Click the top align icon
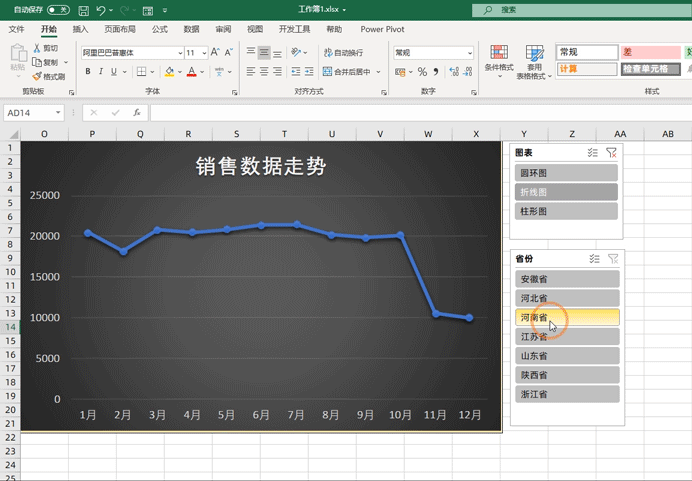The width and height of the screenshot is (692, 481). pyautogui.click(x=251, y=53)
